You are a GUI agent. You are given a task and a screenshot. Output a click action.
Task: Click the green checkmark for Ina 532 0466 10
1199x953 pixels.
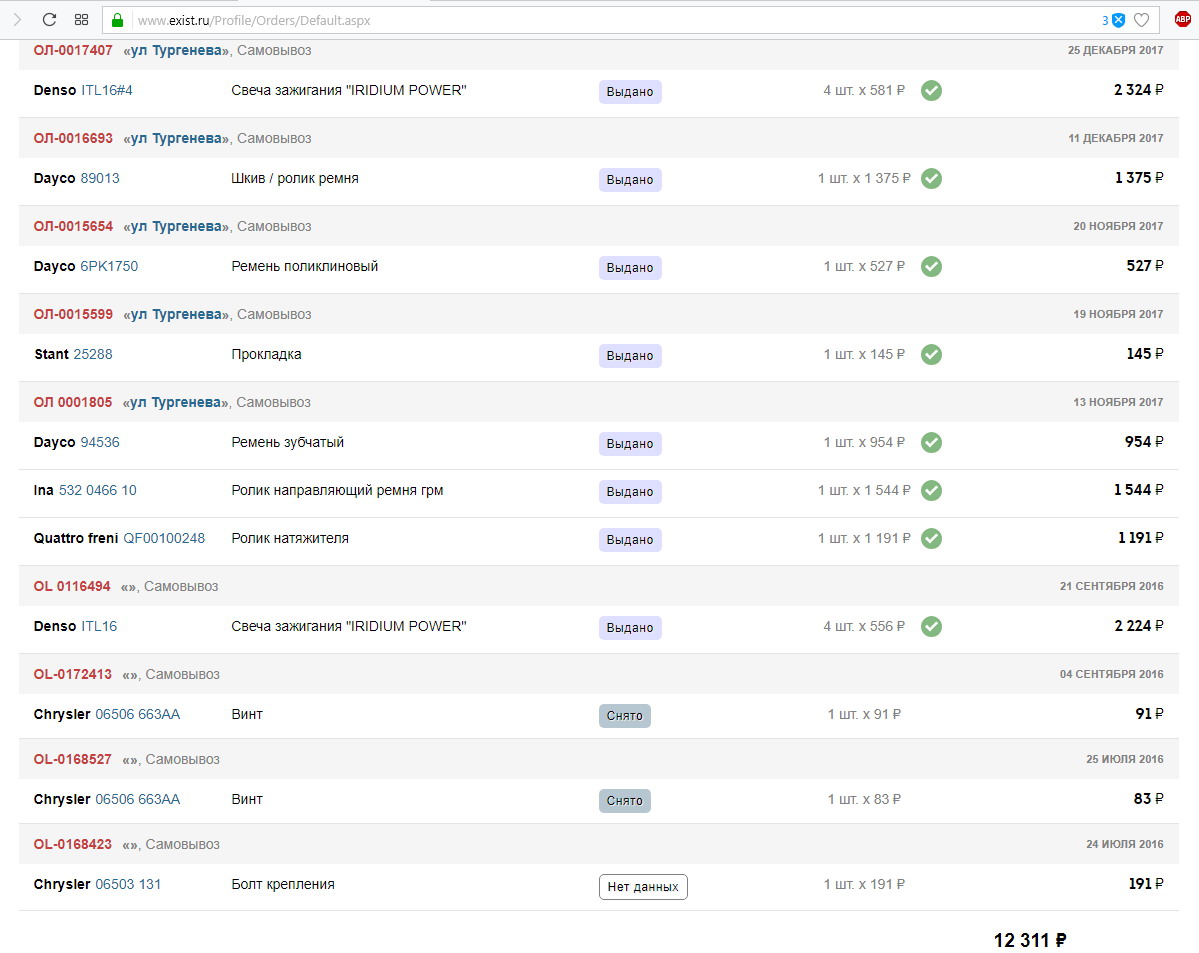(931, 490)
